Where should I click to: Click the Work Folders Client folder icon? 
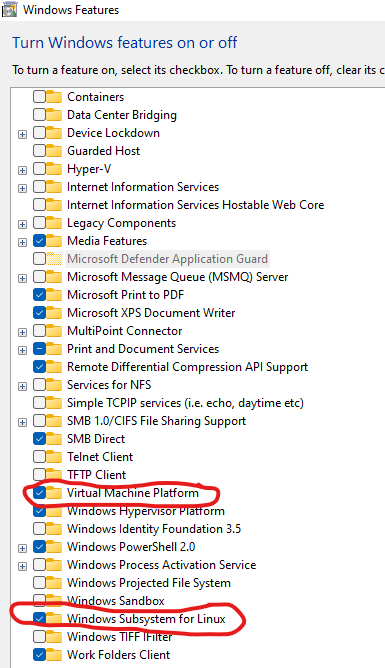(54, 655)
